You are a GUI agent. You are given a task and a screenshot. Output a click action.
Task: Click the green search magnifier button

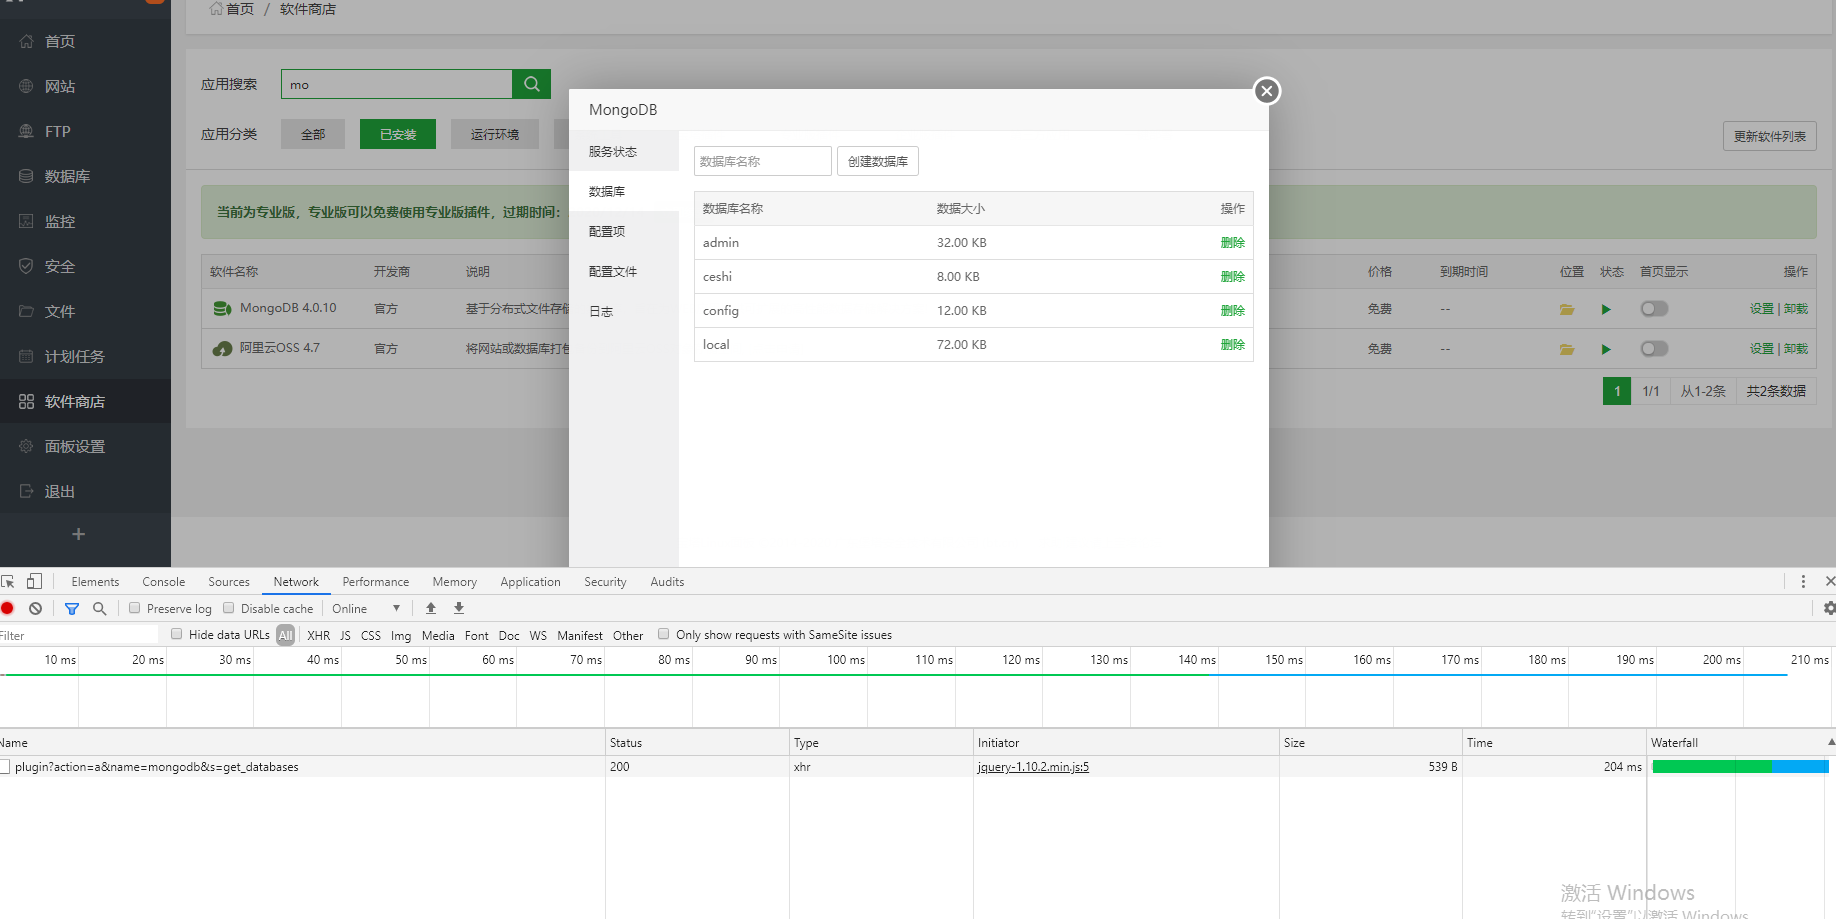coord(531,84)
